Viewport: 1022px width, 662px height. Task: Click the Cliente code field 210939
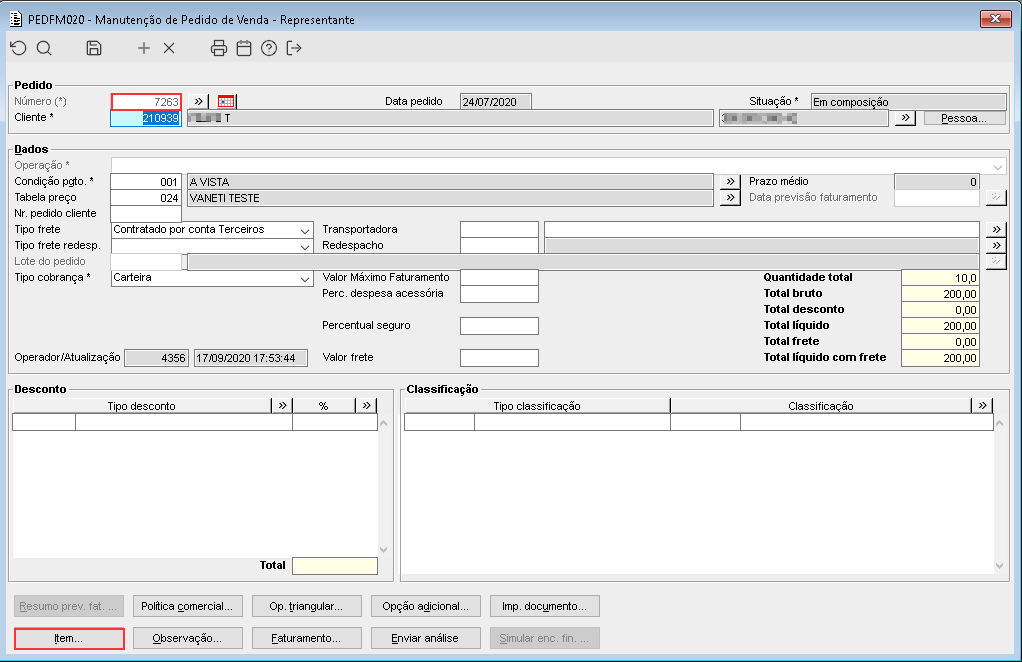coord(146,118)
